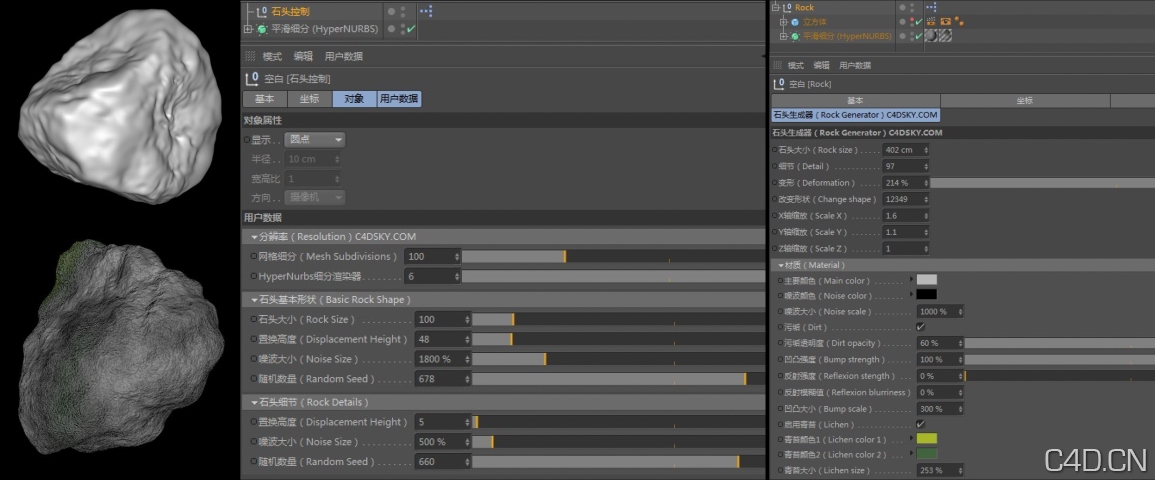Viewport: 1155px width, 480px height.
Task: Toggle visibility dot of 石头控制
Action: pos(391,11)
